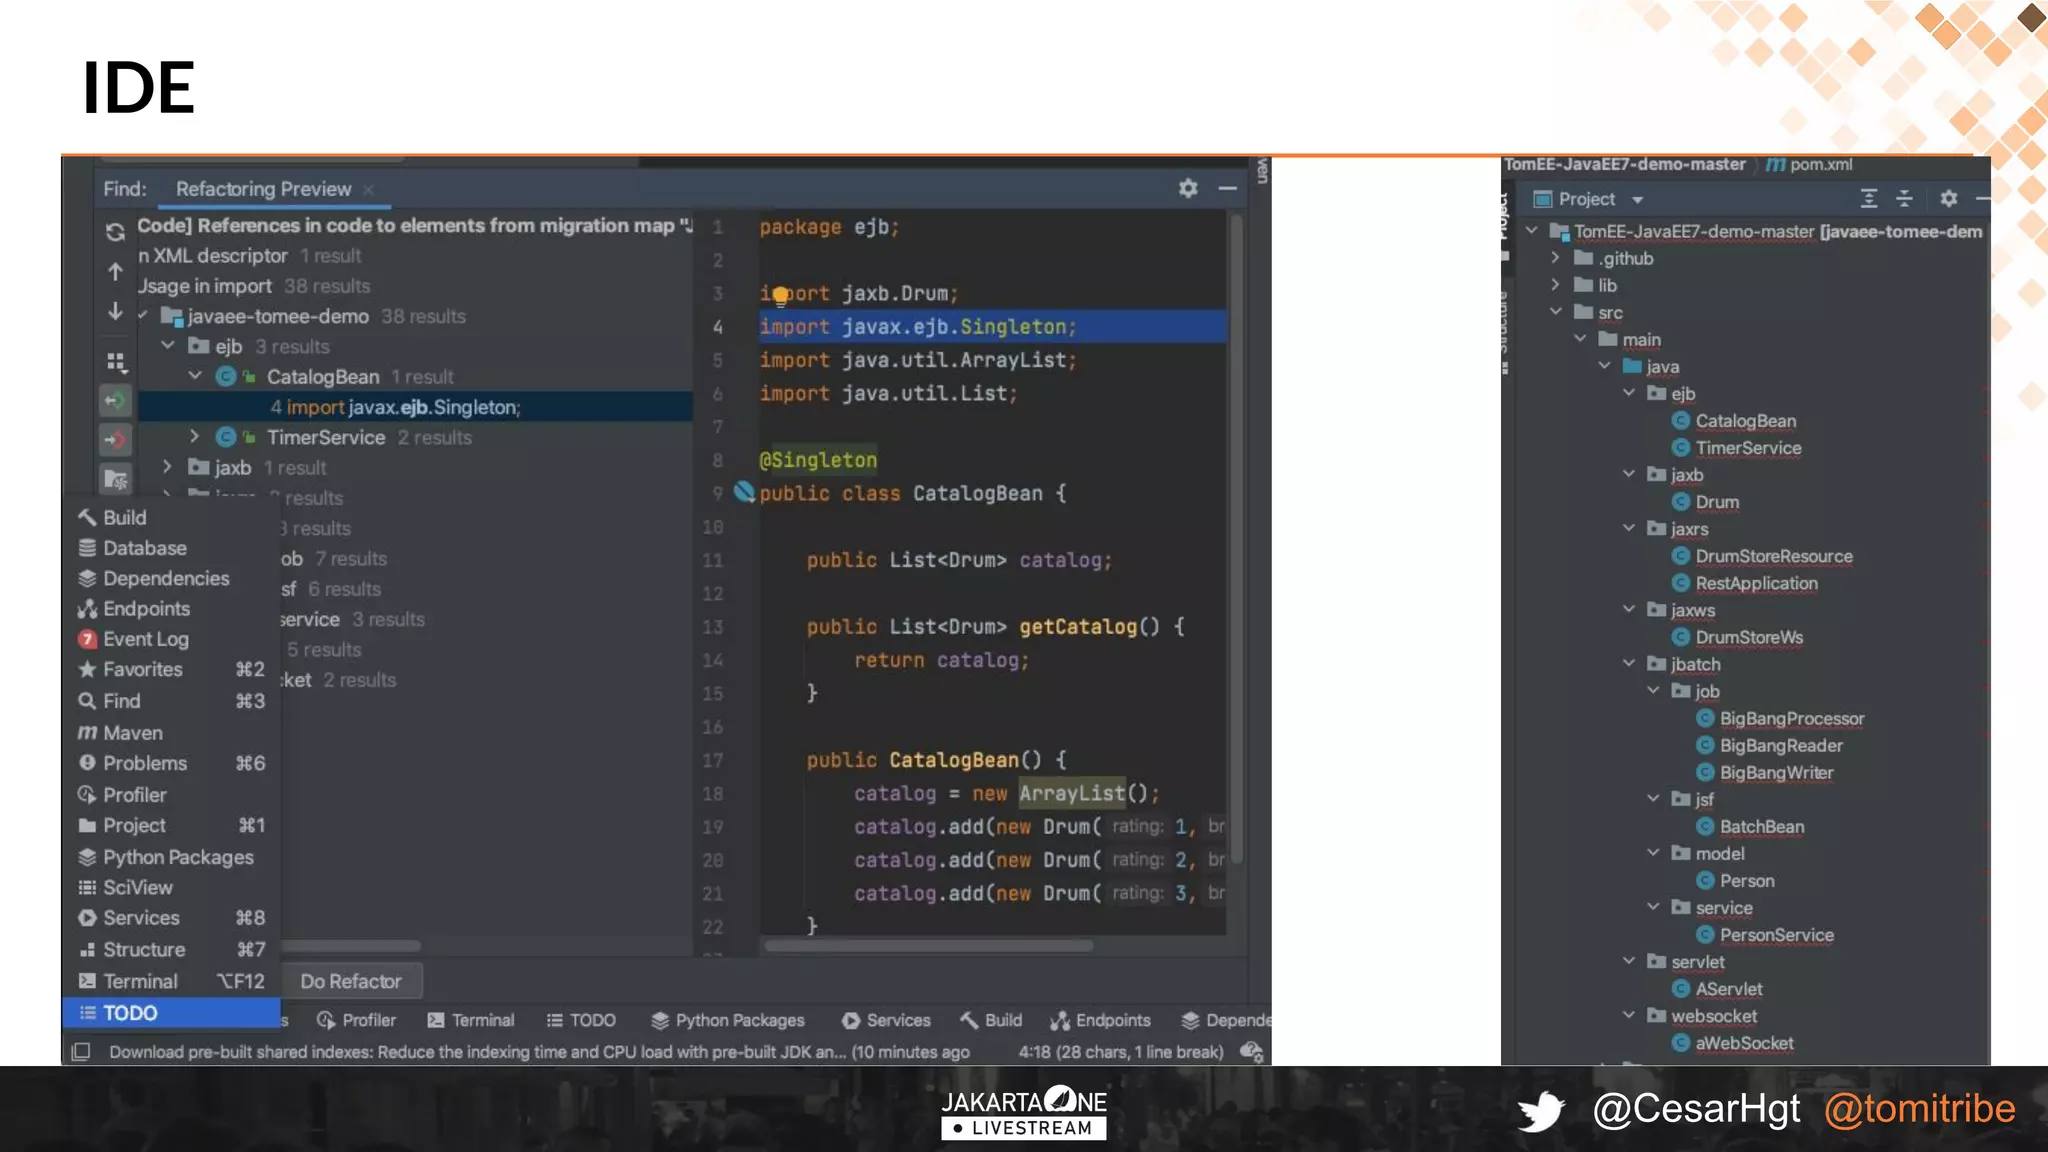
Task: Open the Group By grid icon
Action: point(116,361)
